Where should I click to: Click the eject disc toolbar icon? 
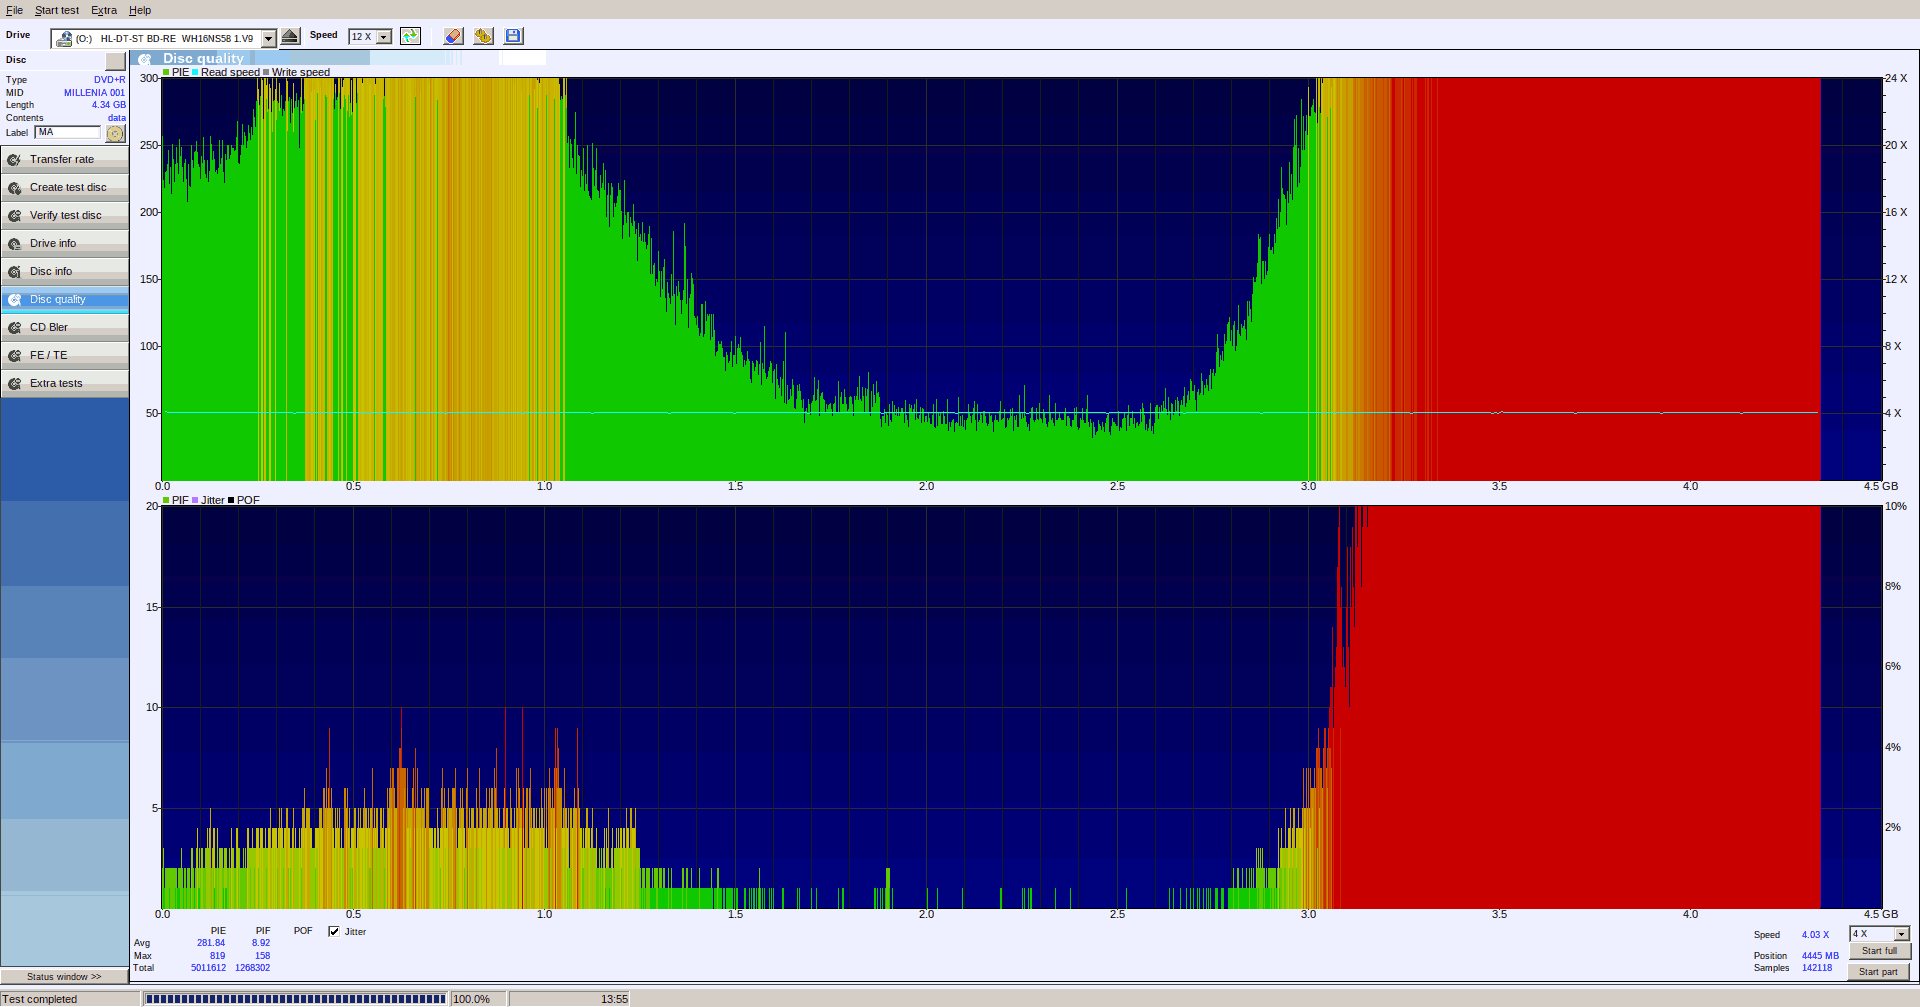coord(290,36)
